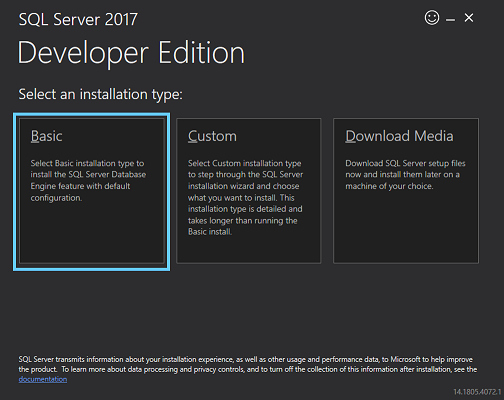Click the 'Select an installation type:' heading

click(x=101, y=94)
